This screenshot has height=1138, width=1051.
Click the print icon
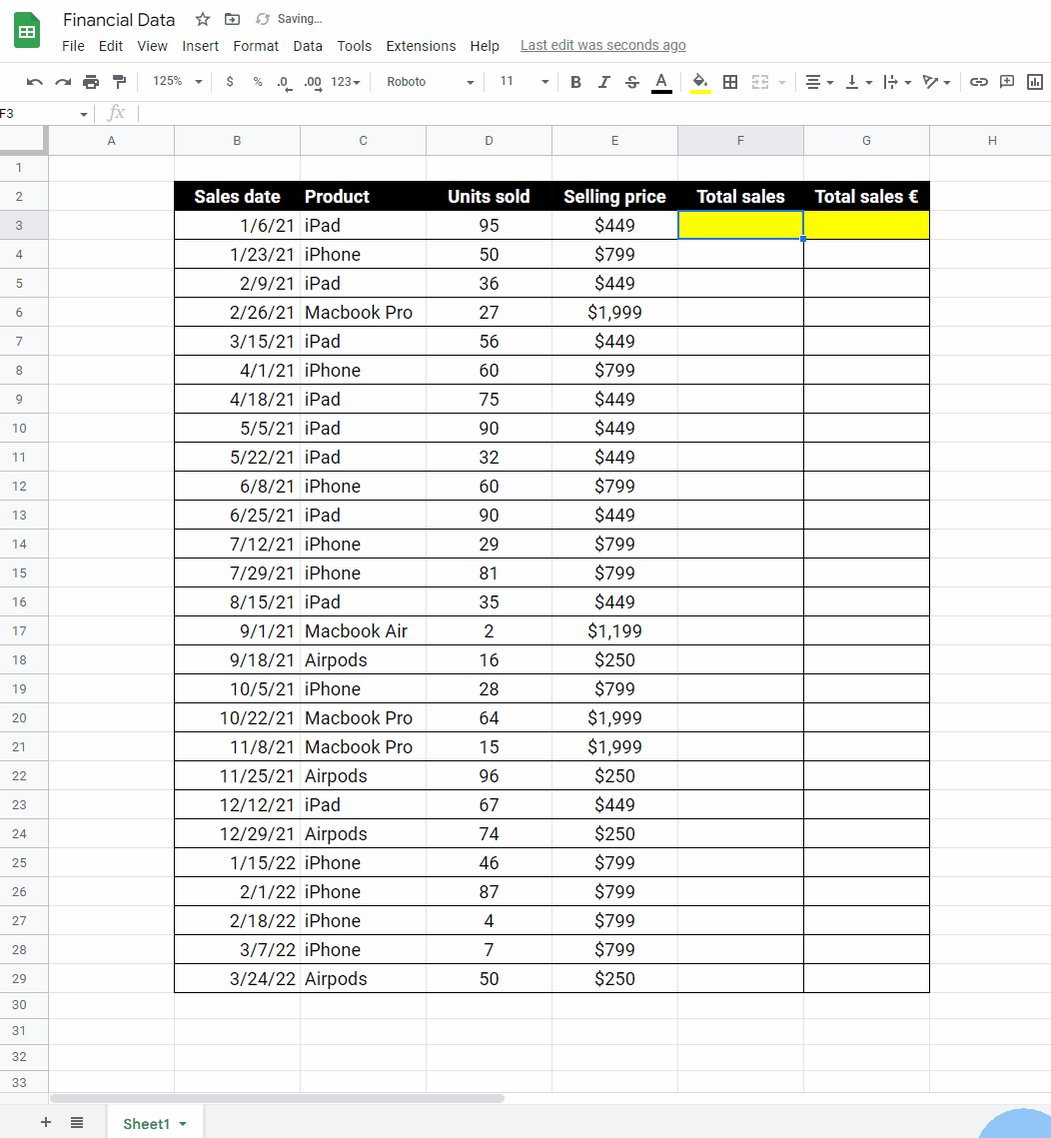coord(91,82)
